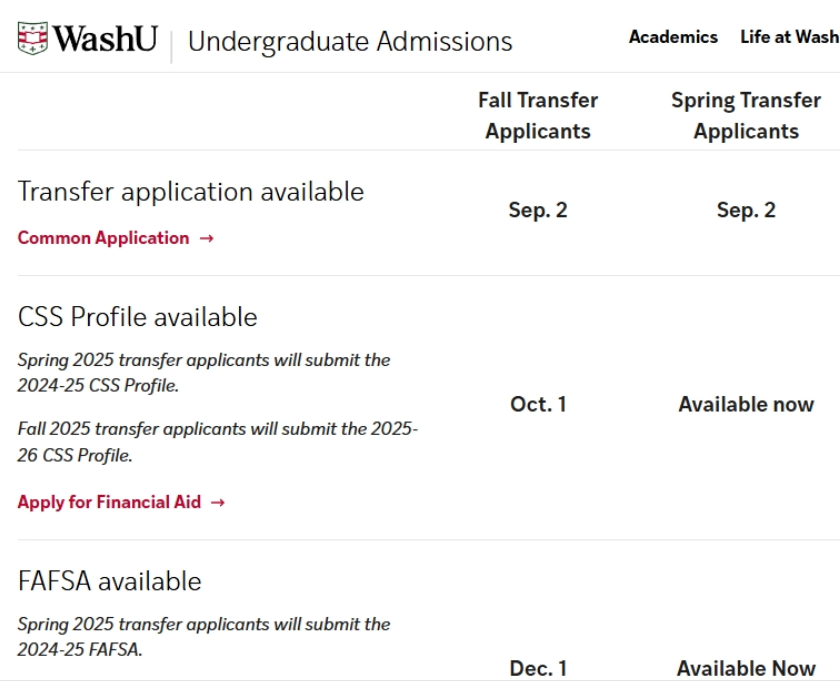Select the Fall Transfer Applicants column header
The image size is (840, 688).
click(538, 116)
